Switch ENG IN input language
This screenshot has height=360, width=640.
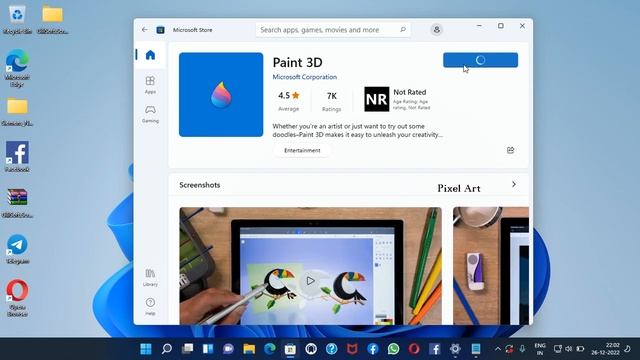[x=540, y=349]
